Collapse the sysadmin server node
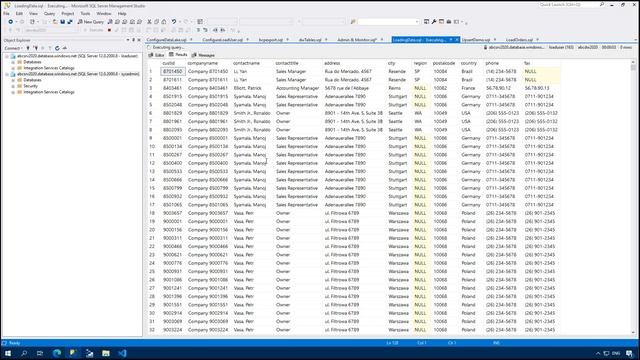This screenshot has width=640, height=360. point(7,74)
